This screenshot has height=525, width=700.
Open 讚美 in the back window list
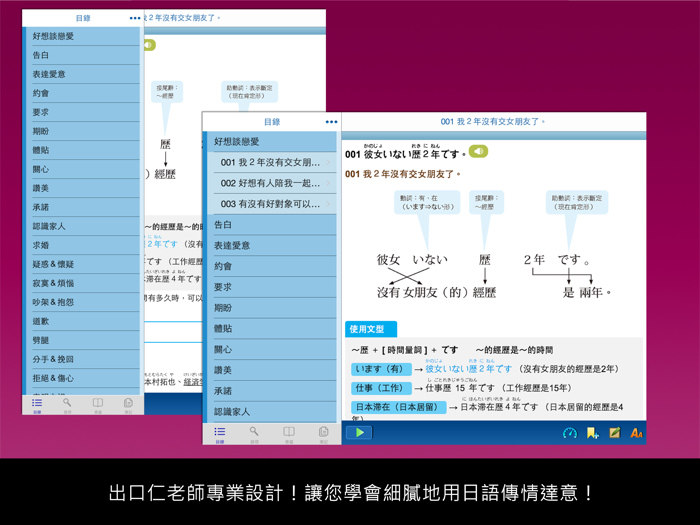tap(83, 188)
